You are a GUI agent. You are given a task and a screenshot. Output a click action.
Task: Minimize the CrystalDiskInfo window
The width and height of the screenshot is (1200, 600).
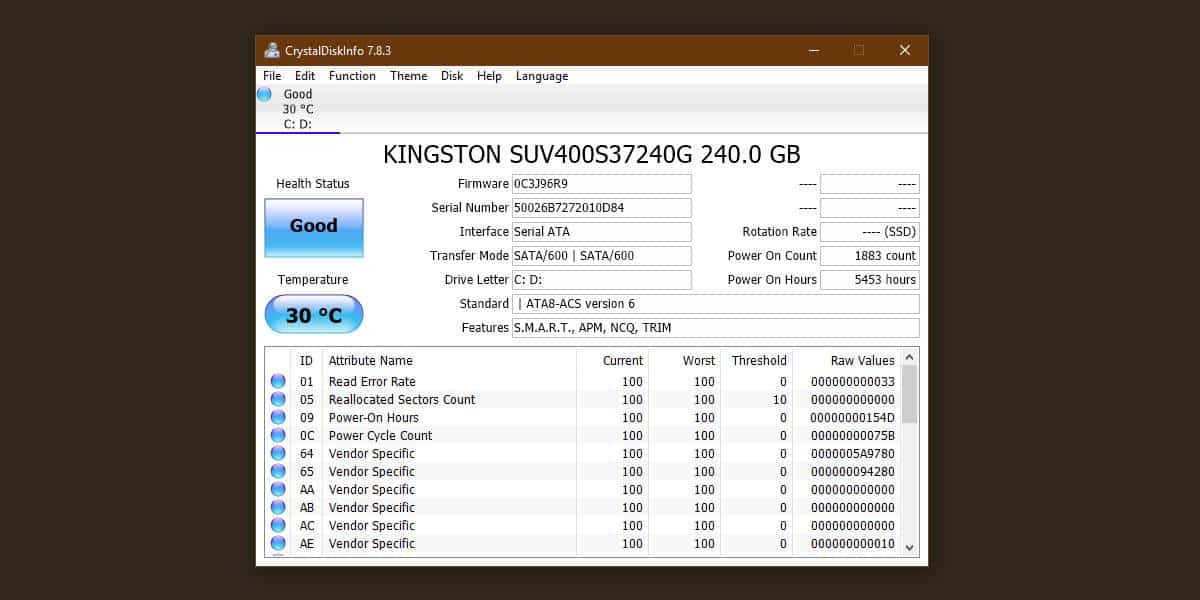[x=813, y=50]
